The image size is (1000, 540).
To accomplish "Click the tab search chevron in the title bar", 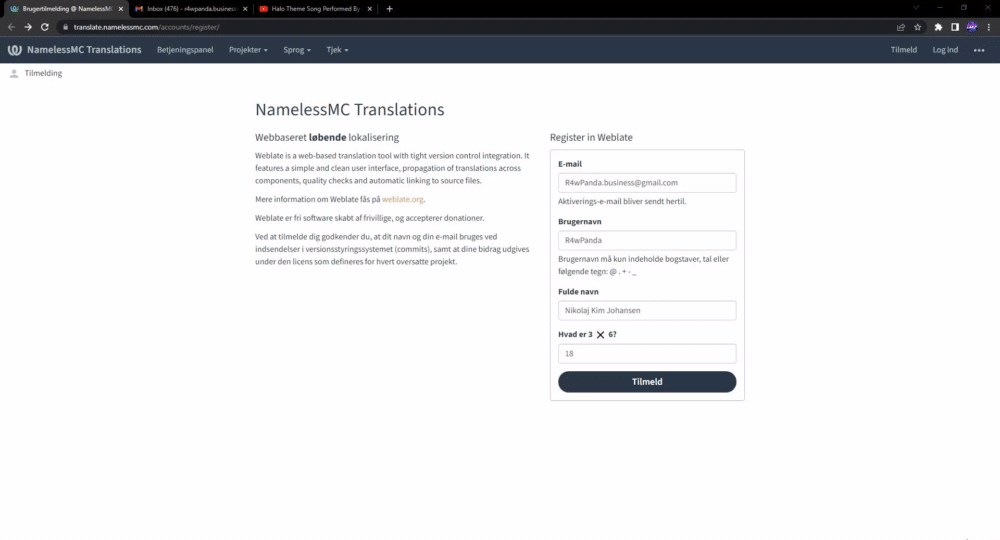I will [916, 8].
